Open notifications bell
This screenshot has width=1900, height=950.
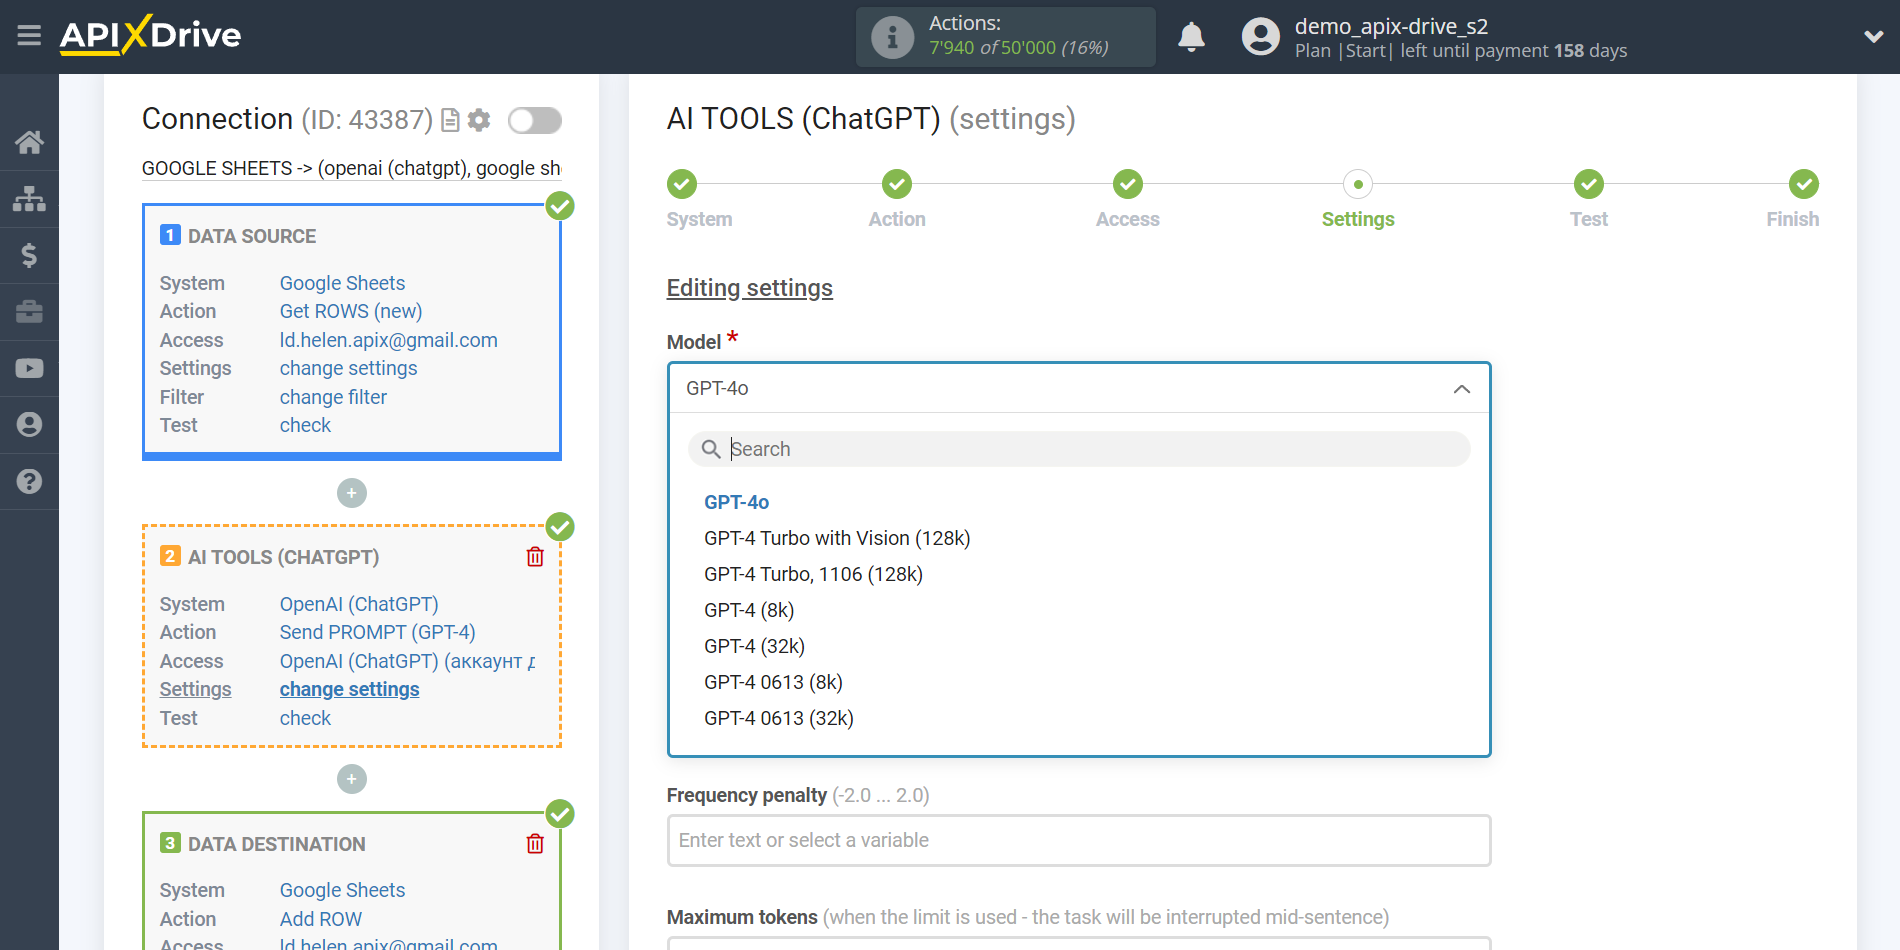(x=1191, y=37)
